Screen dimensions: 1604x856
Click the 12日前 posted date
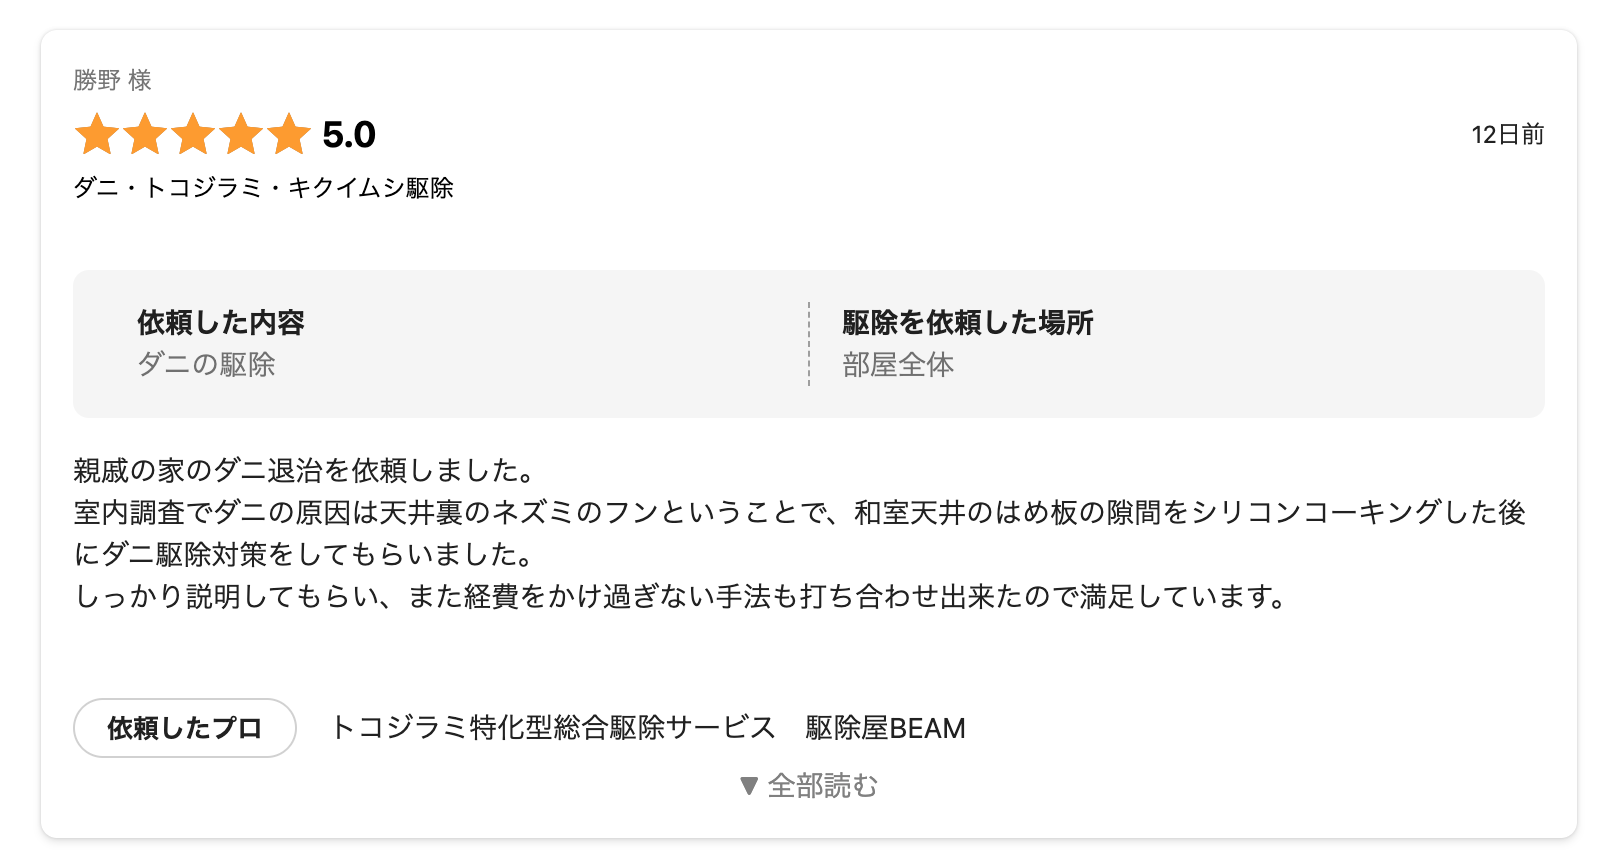[x=1507, y=135]
